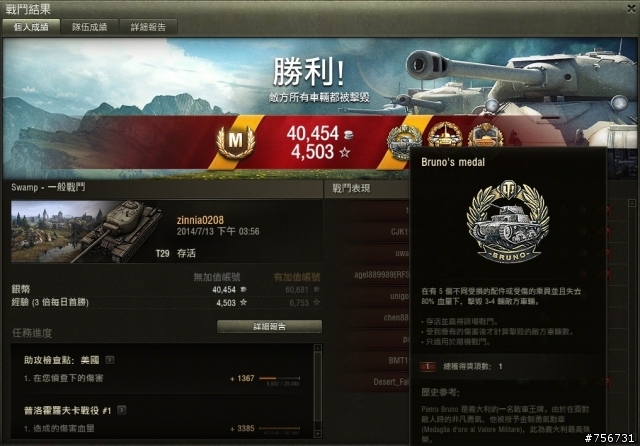This screenshot has height=446, width=640.
Task: Click the T29 tank thumbnail image
Action: click(x=87, y=231)
